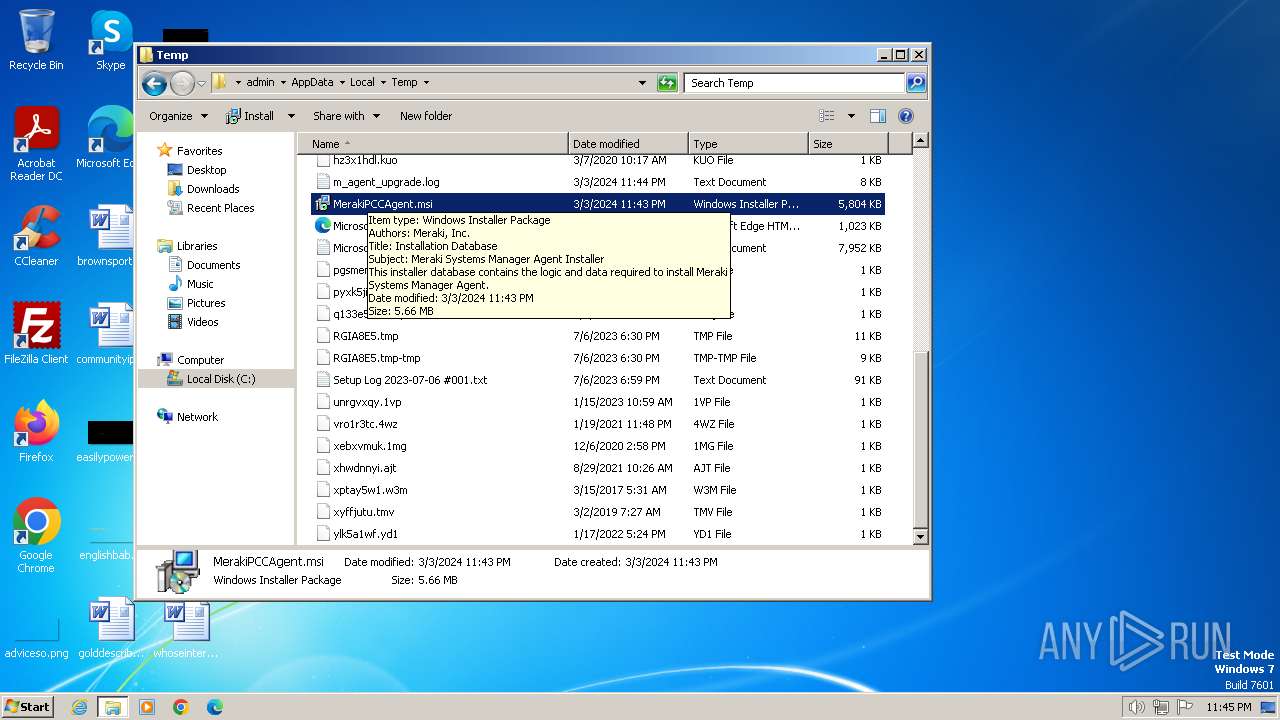Click the search magnifier icon
This screenshot has height=720, width=1280.
pos(916,83)
